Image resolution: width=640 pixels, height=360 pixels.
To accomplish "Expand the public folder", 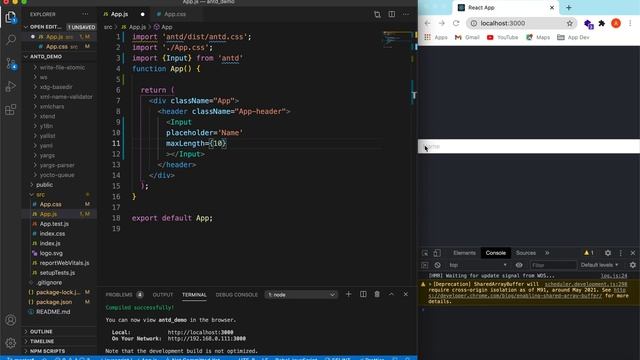I will coord(44,185).
